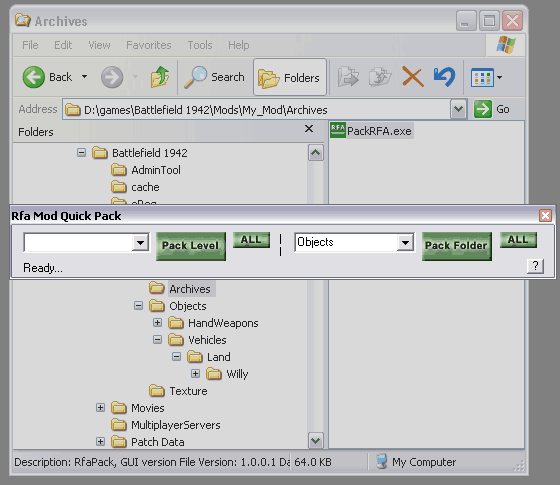Expand the Movies tree node
Viewport: 560px width, 485px height.
tap(100, 408)
